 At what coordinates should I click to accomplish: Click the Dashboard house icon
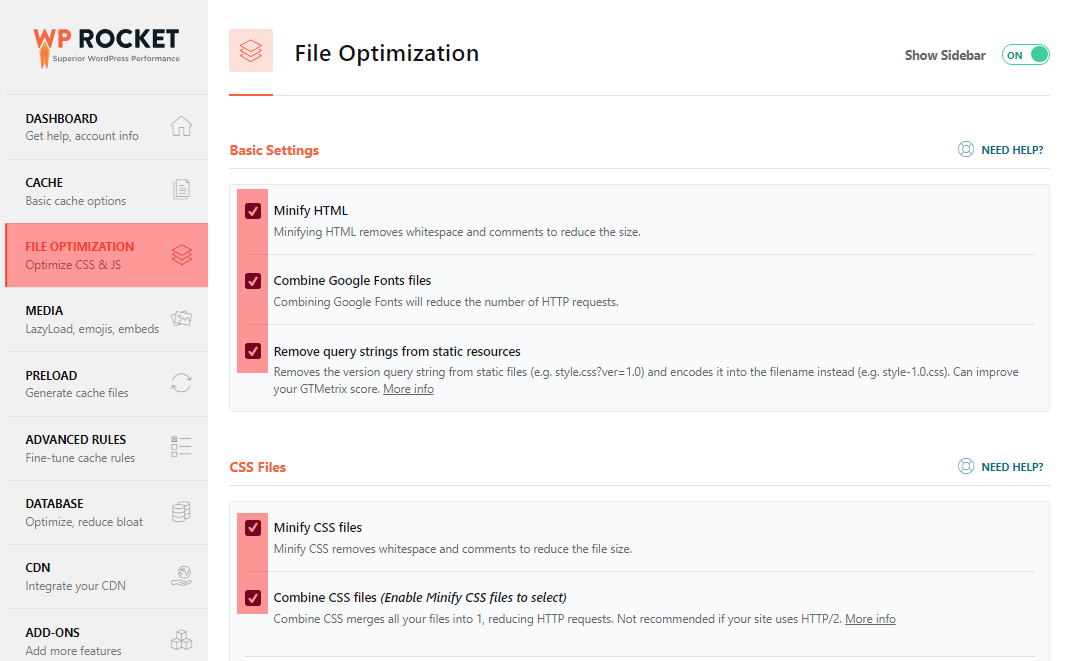point(181,126)
